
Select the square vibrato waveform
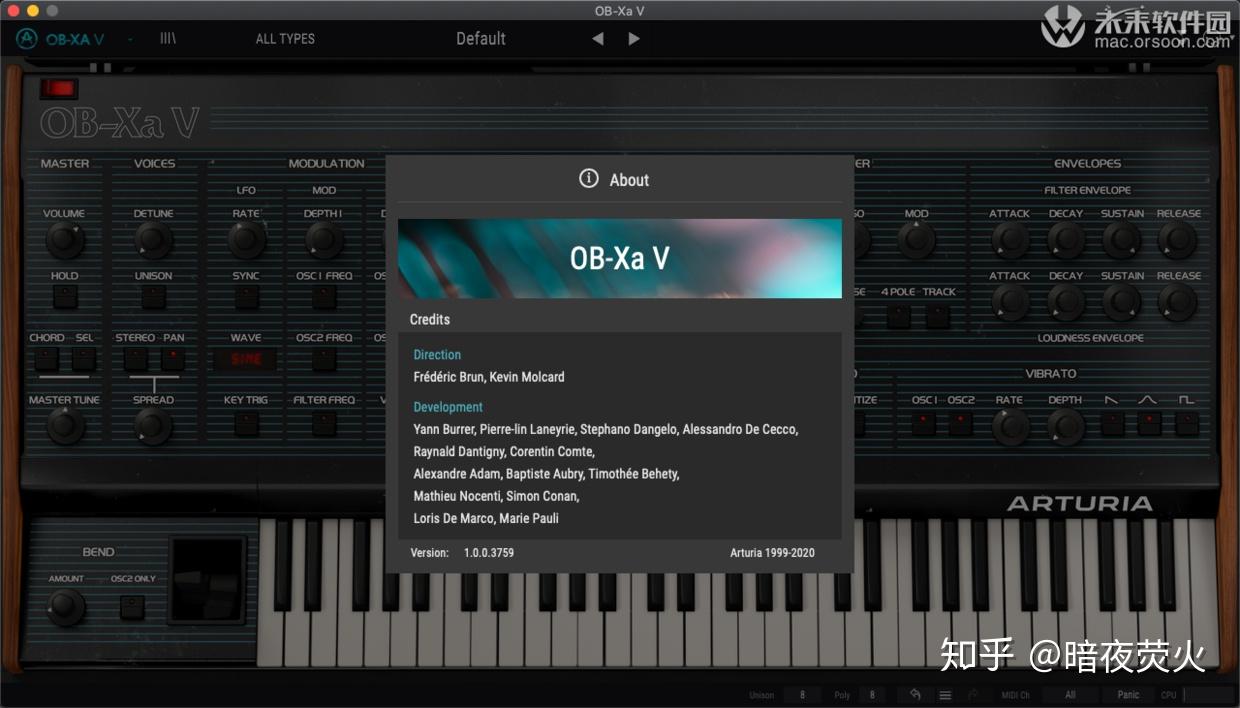click(x=1186, y=423)
